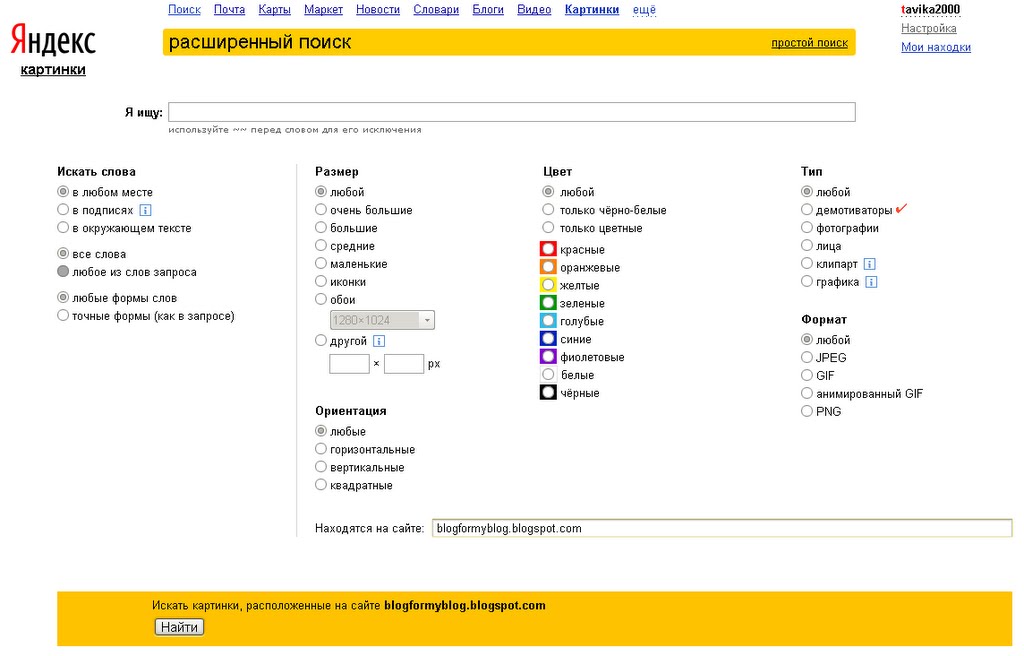Go to 'Поиск' in top navigation
The height and width of the screenshot is (656, 1024).
tap(184, 10)
